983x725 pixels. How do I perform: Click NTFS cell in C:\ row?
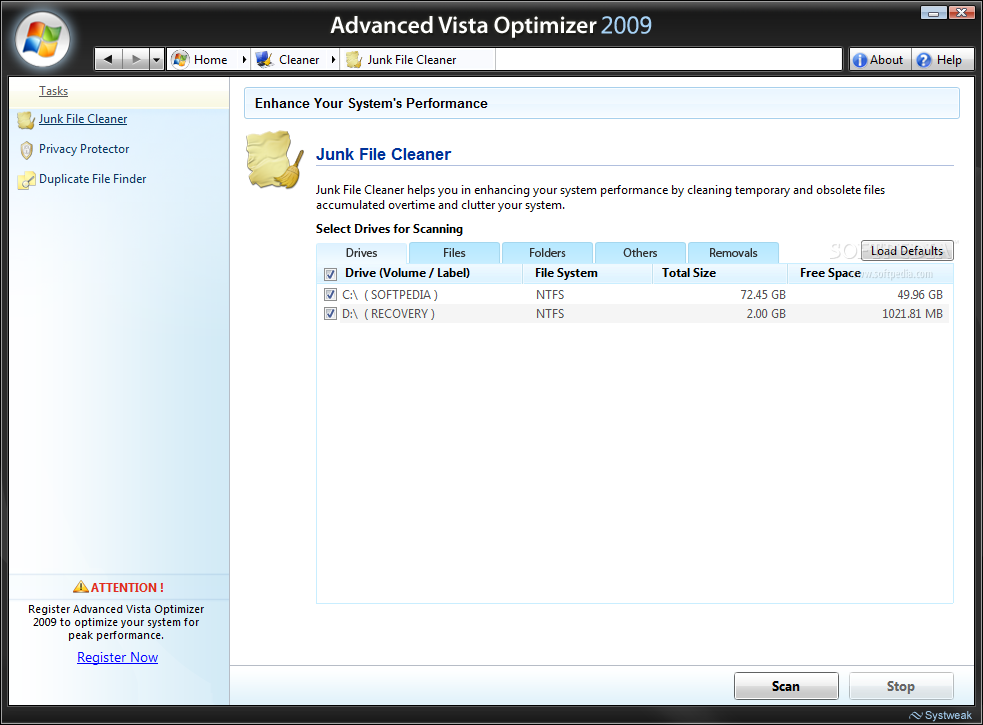coord(550,294)
